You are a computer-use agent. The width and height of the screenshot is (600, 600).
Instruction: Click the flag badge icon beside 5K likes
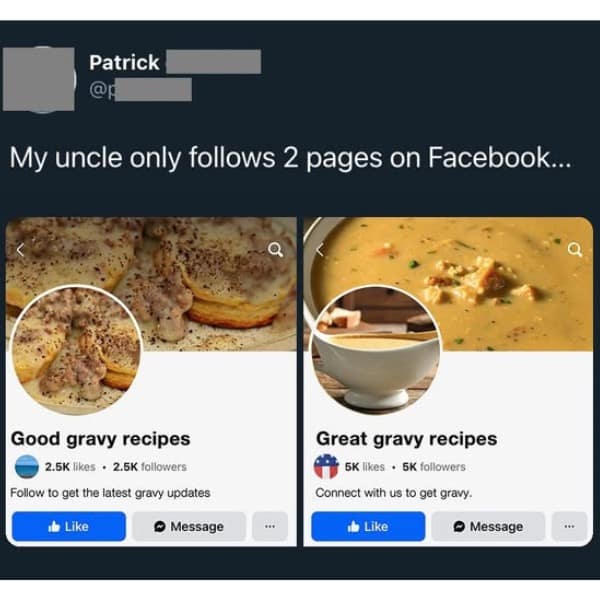(x=326, y=466)
